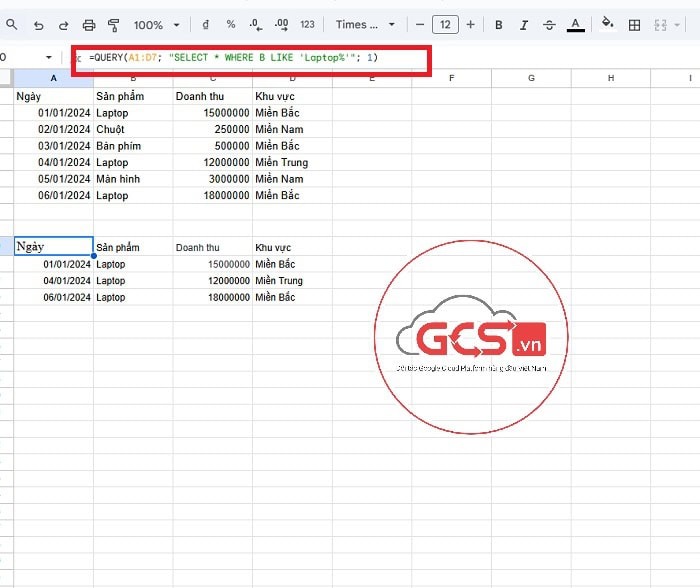Select column D header

(292, 78)
